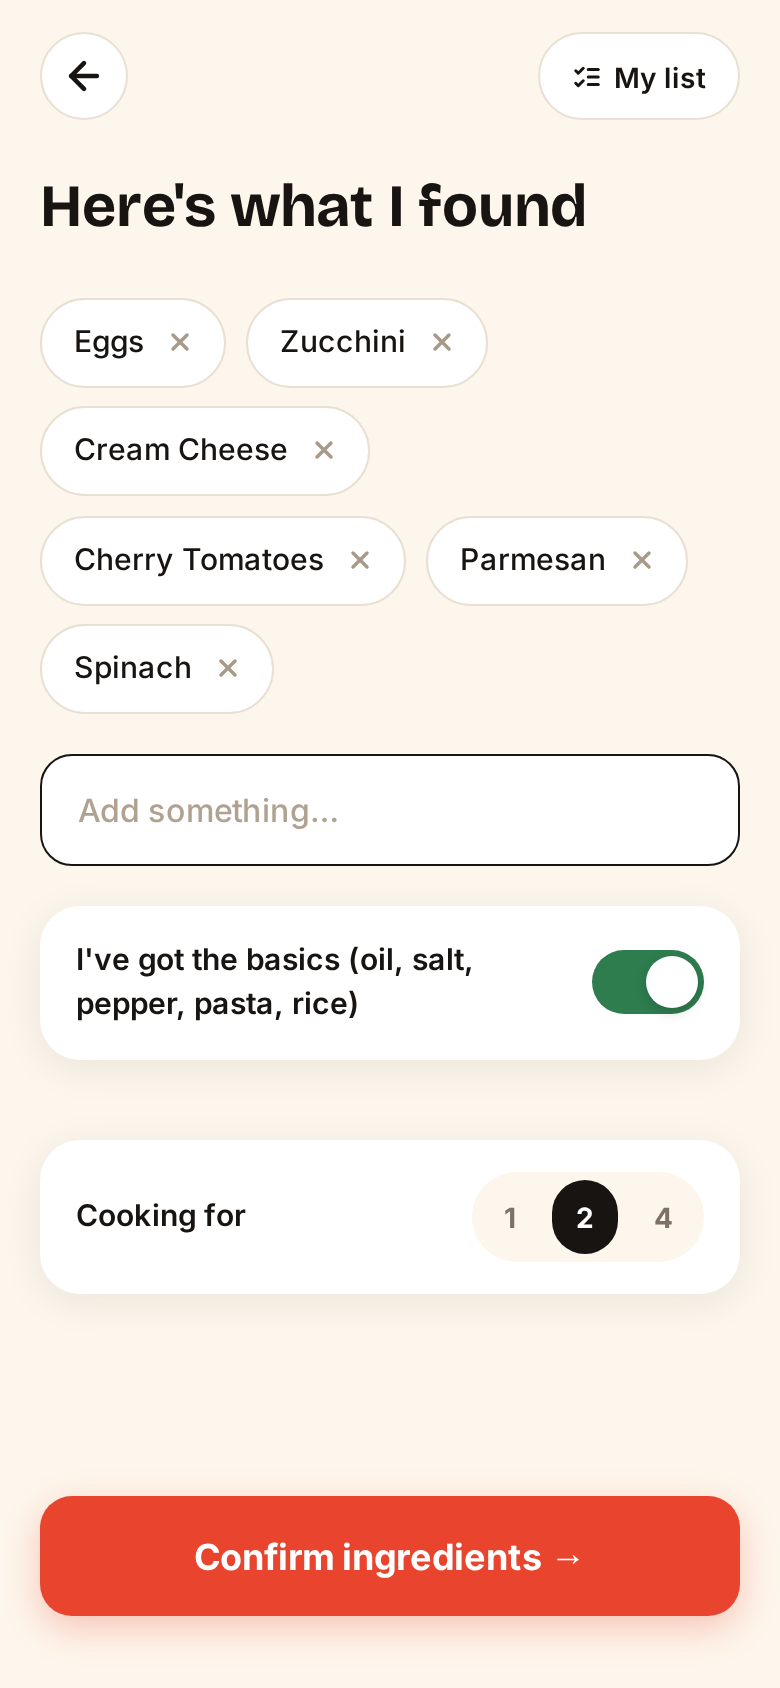The height and width of the screenshot is (1688, 780).
Task: Open the My list button
Action: click(639, 76)
